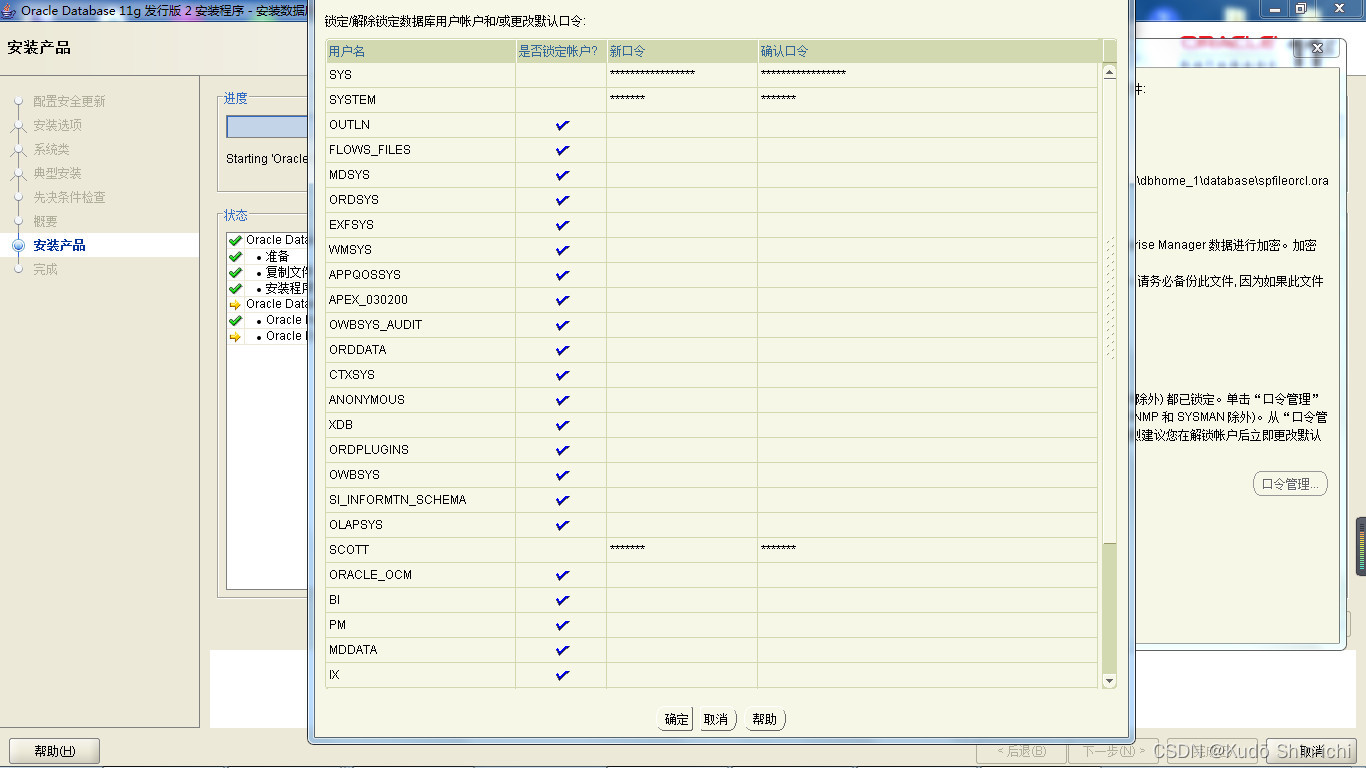This screenshot has height=768, width=1366.
Task: Open dialog help with 帮助 button
Action: (765, 719)
